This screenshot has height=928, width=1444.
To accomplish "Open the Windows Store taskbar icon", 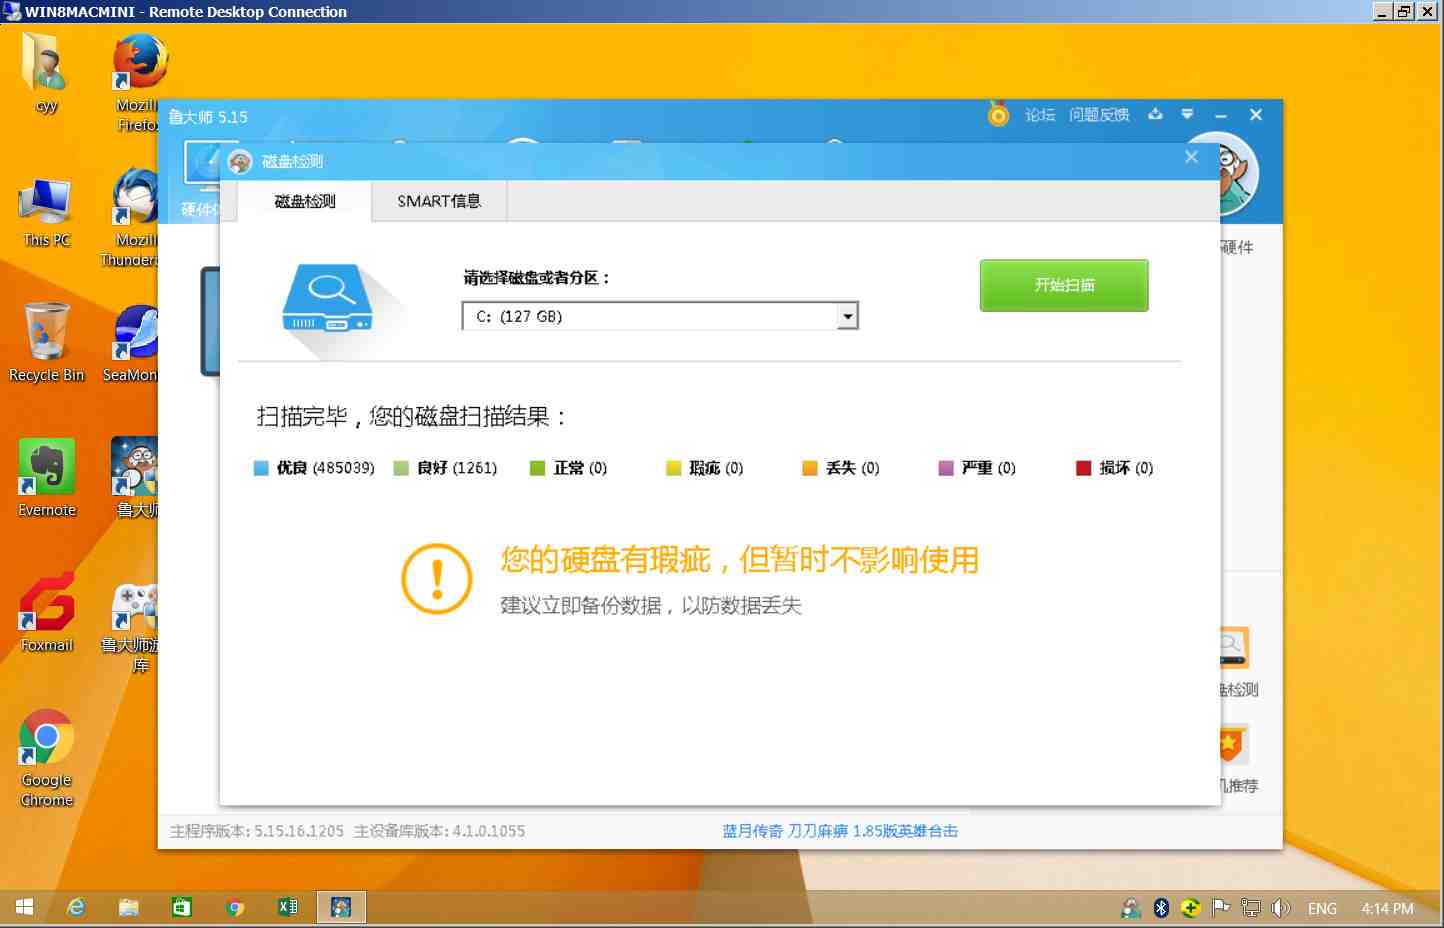I will pyautogui.click(x=182, y=907).
